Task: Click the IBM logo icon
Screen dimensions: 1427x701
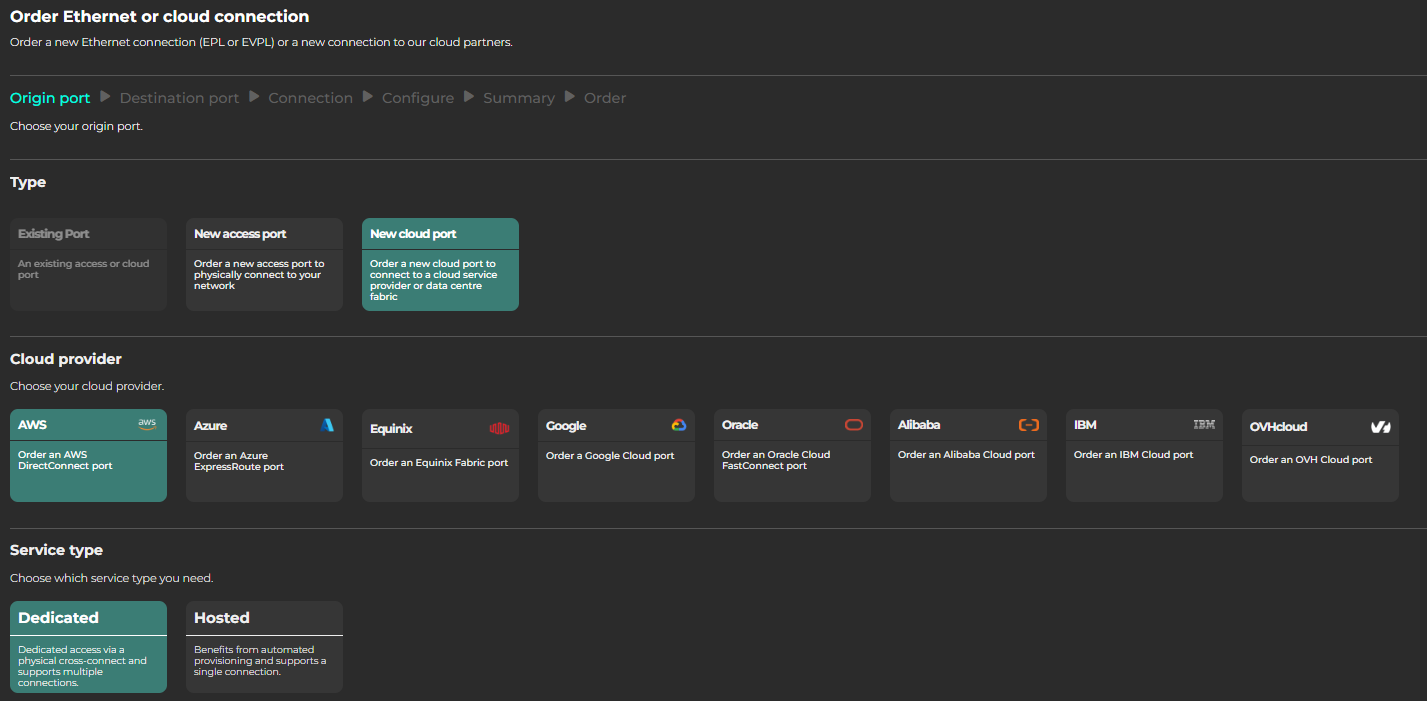Action: [1204, 425]
